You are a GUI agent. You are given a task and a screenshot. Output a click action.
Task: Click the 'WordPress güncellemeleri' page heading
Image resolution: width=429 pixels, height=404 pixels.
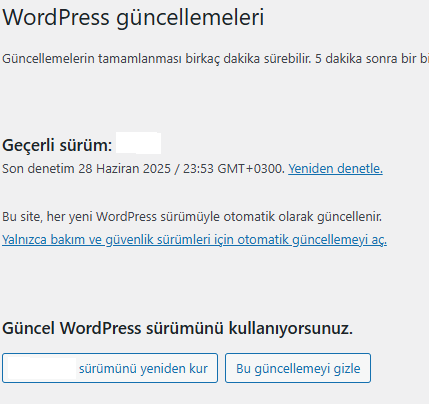click(x=133, y=17)
